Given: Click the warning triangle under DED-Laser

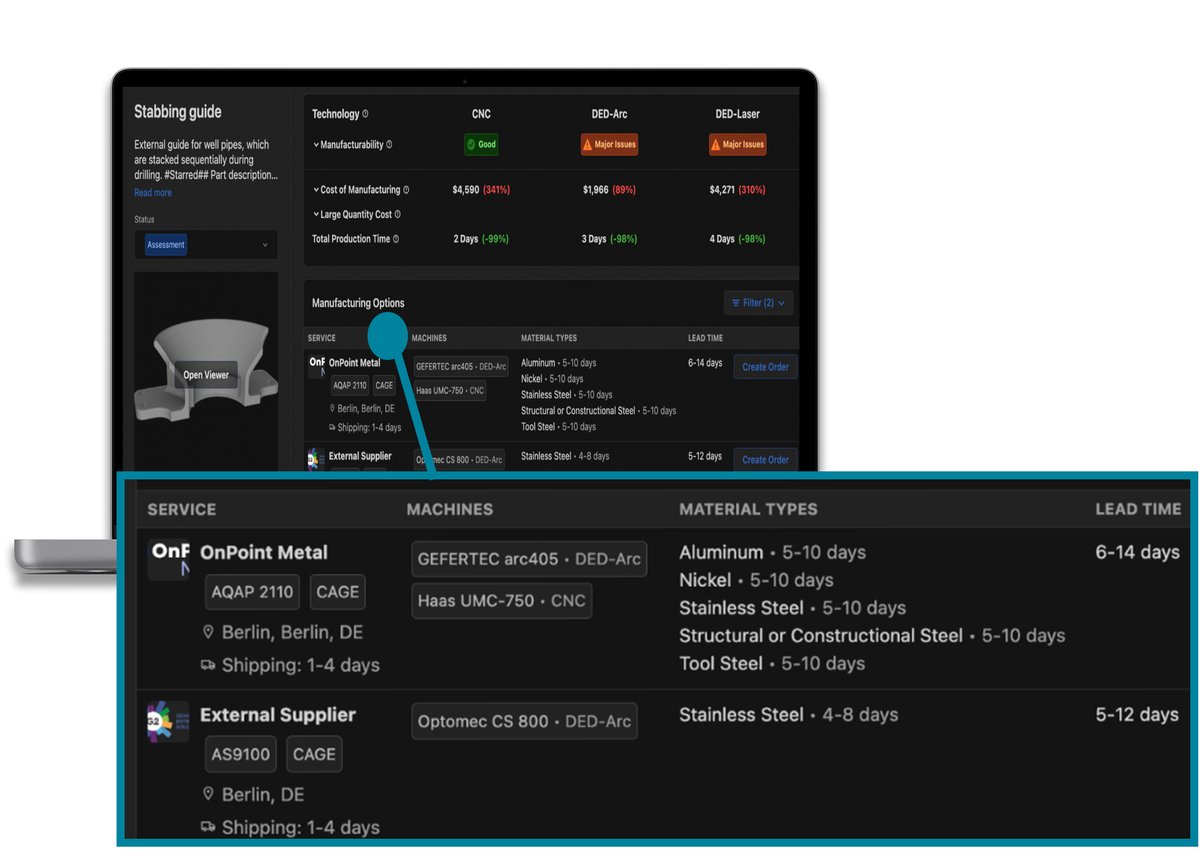Looking at the screenshot, I should point(716,145).
